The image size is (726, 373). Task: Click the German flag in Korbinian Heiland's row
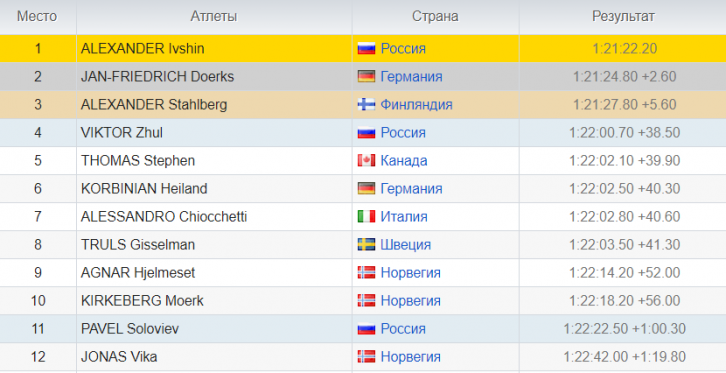[366, 188]
